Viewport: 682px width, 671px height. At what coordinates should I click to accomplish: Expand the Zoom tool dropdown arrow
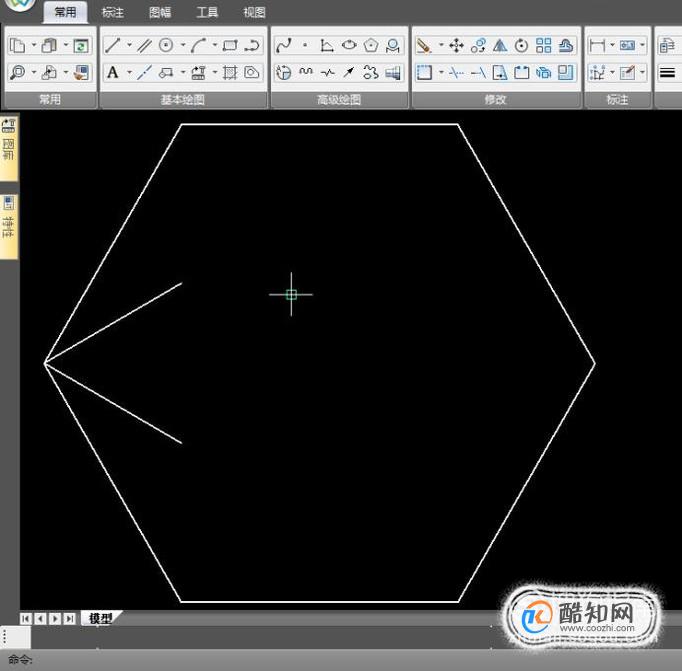pyautogui.click(x=33, y=72)
